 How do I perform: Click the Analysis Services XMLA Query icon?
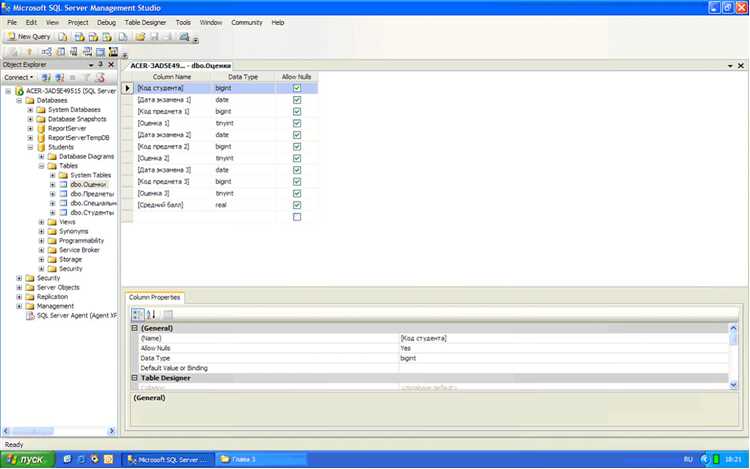click(107, 37)
